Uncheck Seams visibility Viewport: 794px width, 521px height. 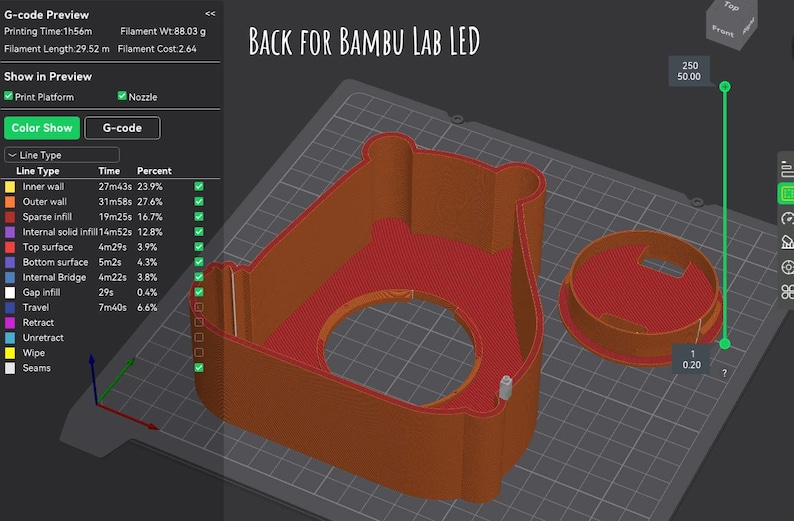point(199,368)
